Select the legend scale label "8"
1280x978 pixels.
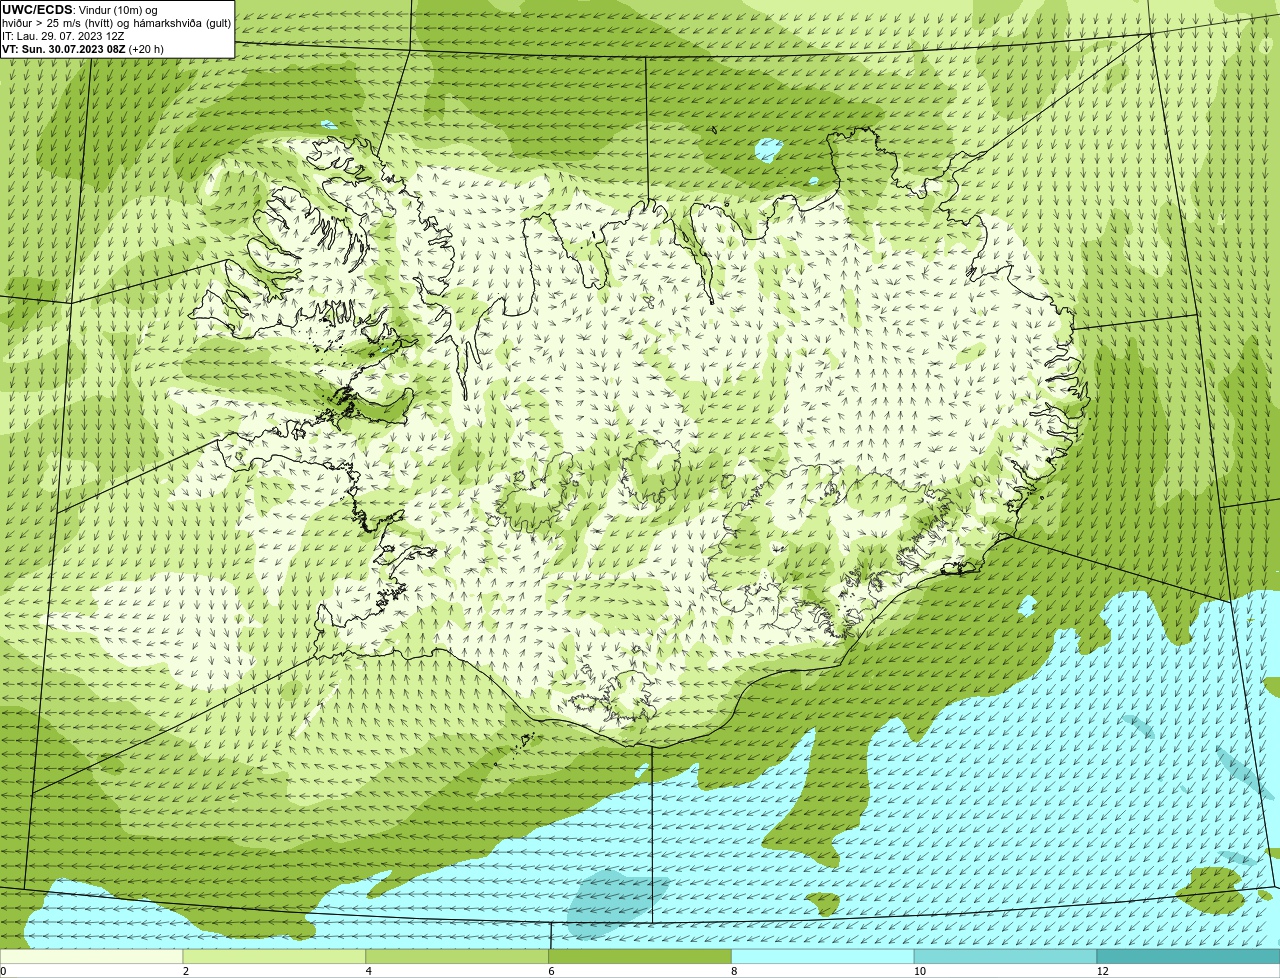point(733,971)
